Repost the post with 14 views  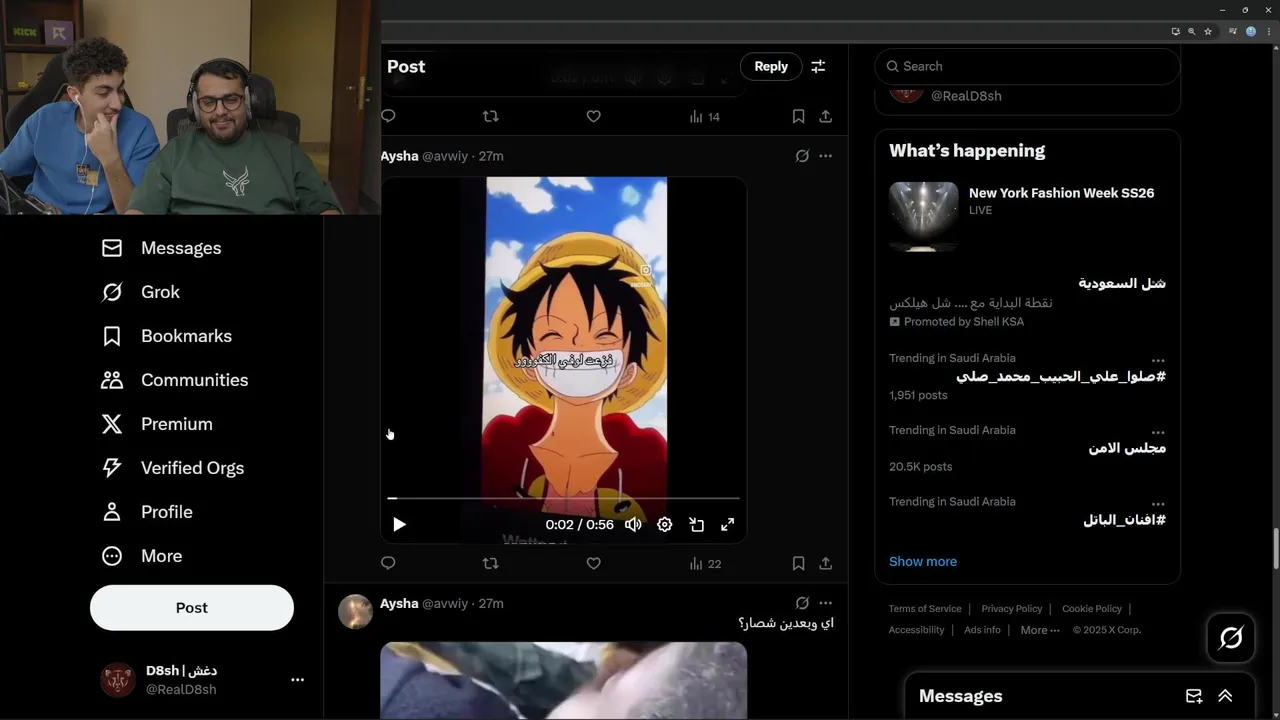(490, 116)
